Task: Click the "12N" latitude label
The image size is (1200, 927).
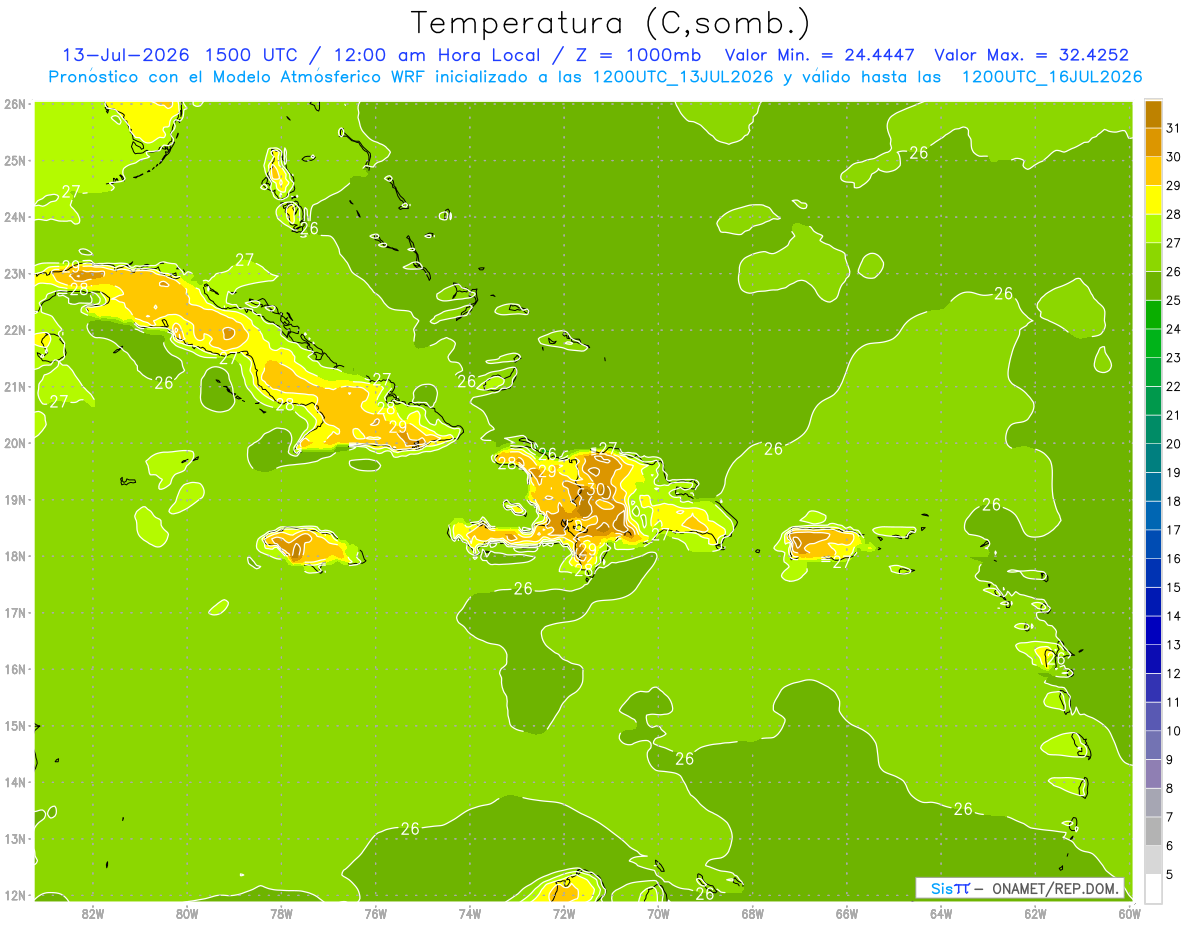Action: (14, 895)
